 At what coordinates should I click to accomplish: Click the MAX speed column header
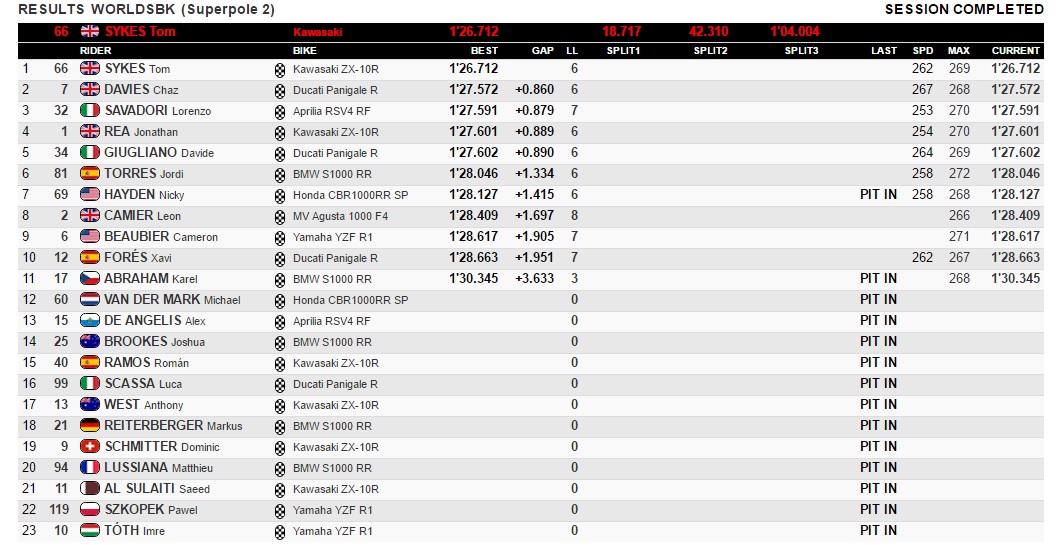(958, 50)
